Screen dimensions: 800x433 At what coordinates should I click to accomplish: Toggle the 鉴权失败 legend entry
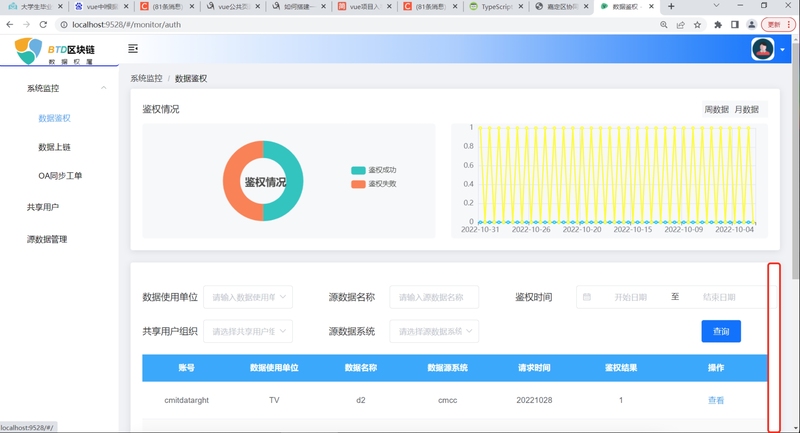click(373, 184)
